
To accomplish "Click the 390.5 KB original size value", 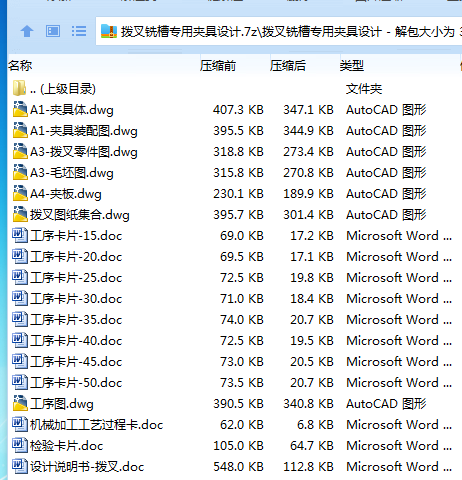I will click(238, 404).
